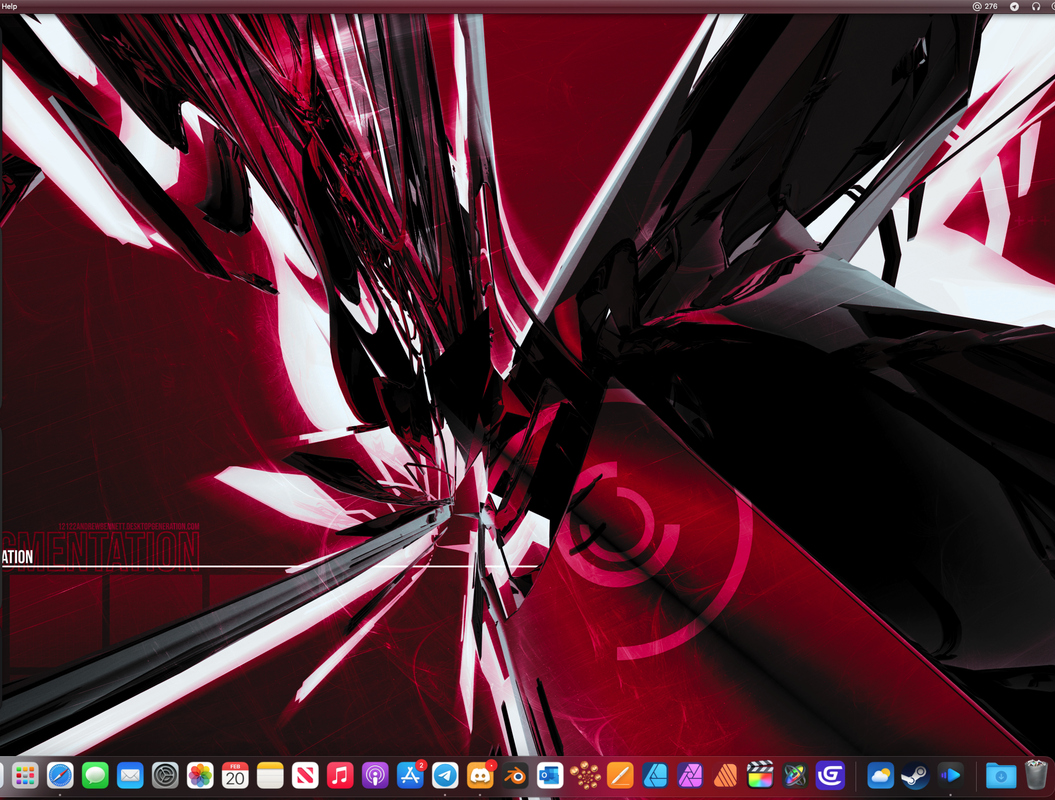Open the Weather cloud app in Dock
1055x800 pixels.
[x=880, y=776]
